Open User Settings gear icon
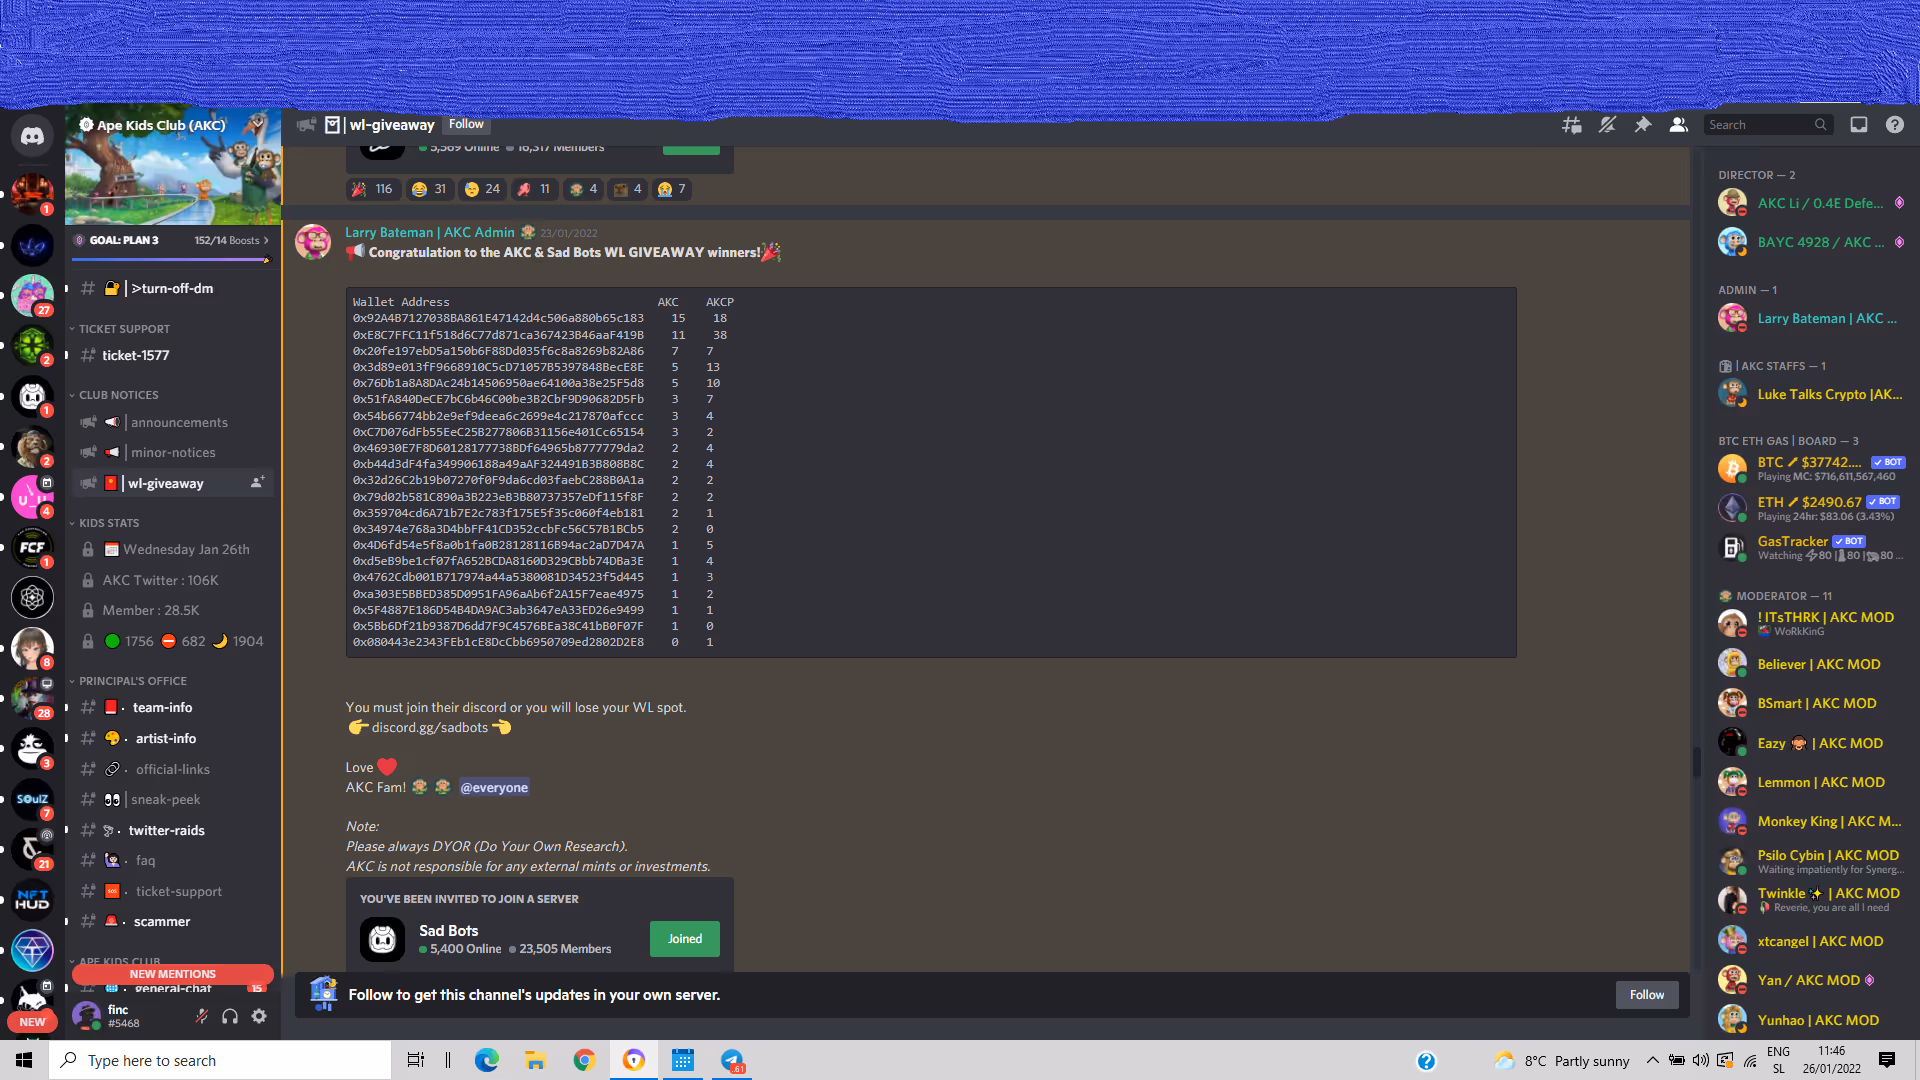The width and height of the screenshot is (1920, 1080). (259, 1017)
